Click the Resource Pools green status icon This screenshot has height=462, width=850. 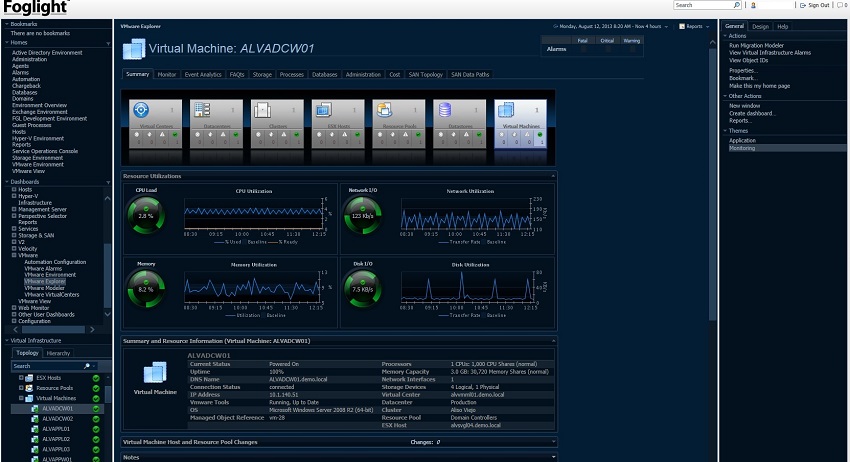click(96, 388)
